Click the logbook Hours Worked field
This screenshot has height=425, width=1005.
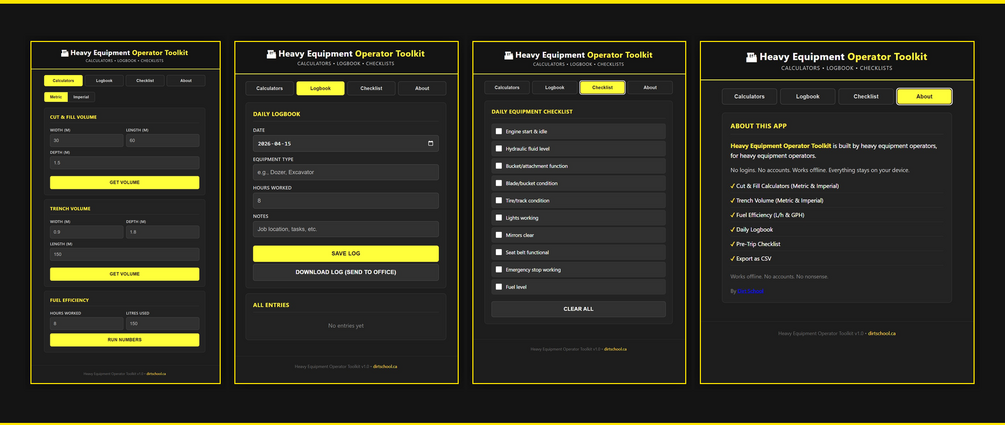(345, 201)
